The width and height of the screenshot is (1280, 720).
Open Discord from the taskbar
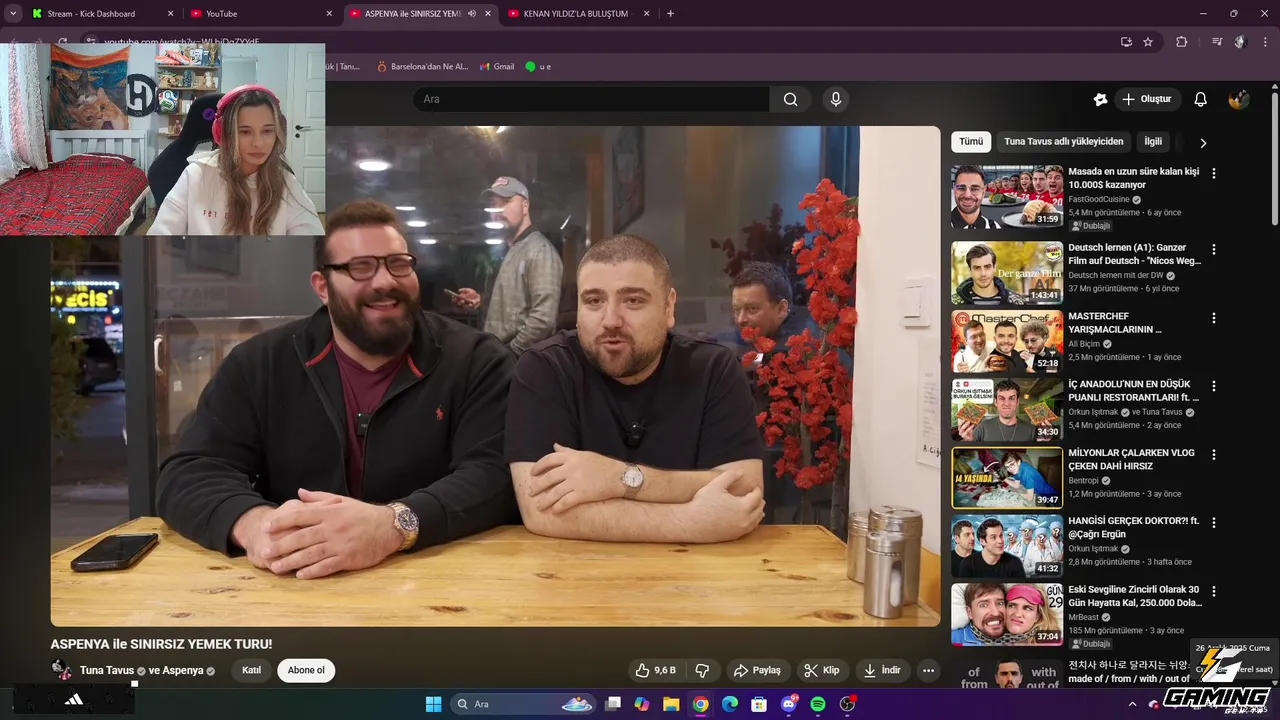[789, 704]
